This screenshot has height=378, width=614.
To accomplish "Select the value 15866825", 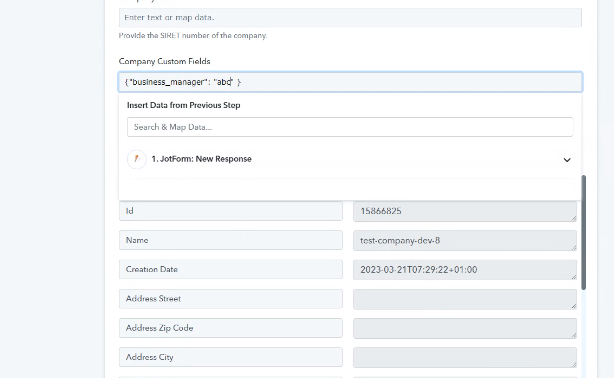I will 465,211.
